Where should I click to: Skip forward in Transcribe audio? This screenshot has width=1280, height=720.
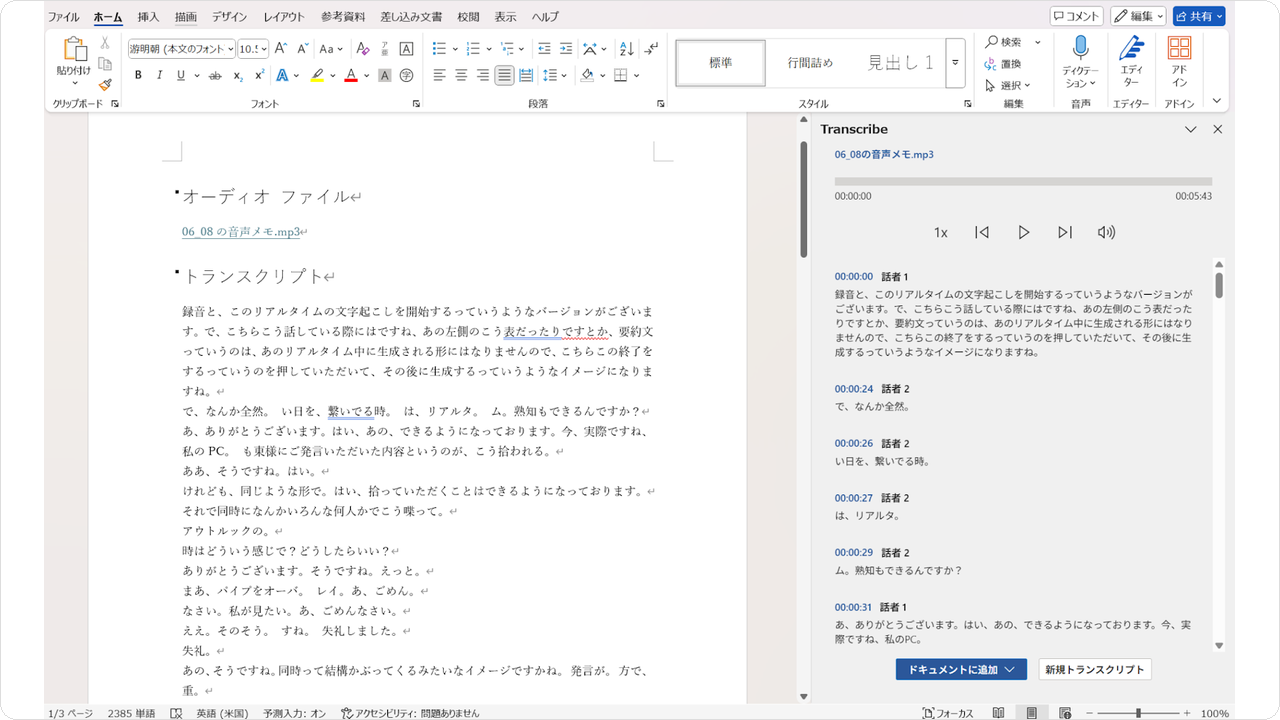pos(1065,232)
